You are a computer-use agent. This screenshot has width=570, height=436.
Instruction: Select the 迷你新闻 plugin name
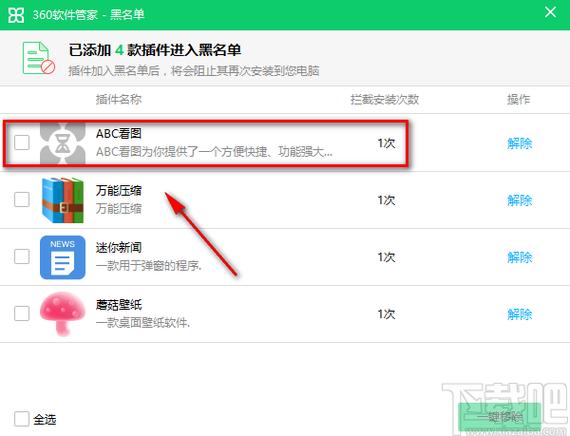tap(119, 247)
